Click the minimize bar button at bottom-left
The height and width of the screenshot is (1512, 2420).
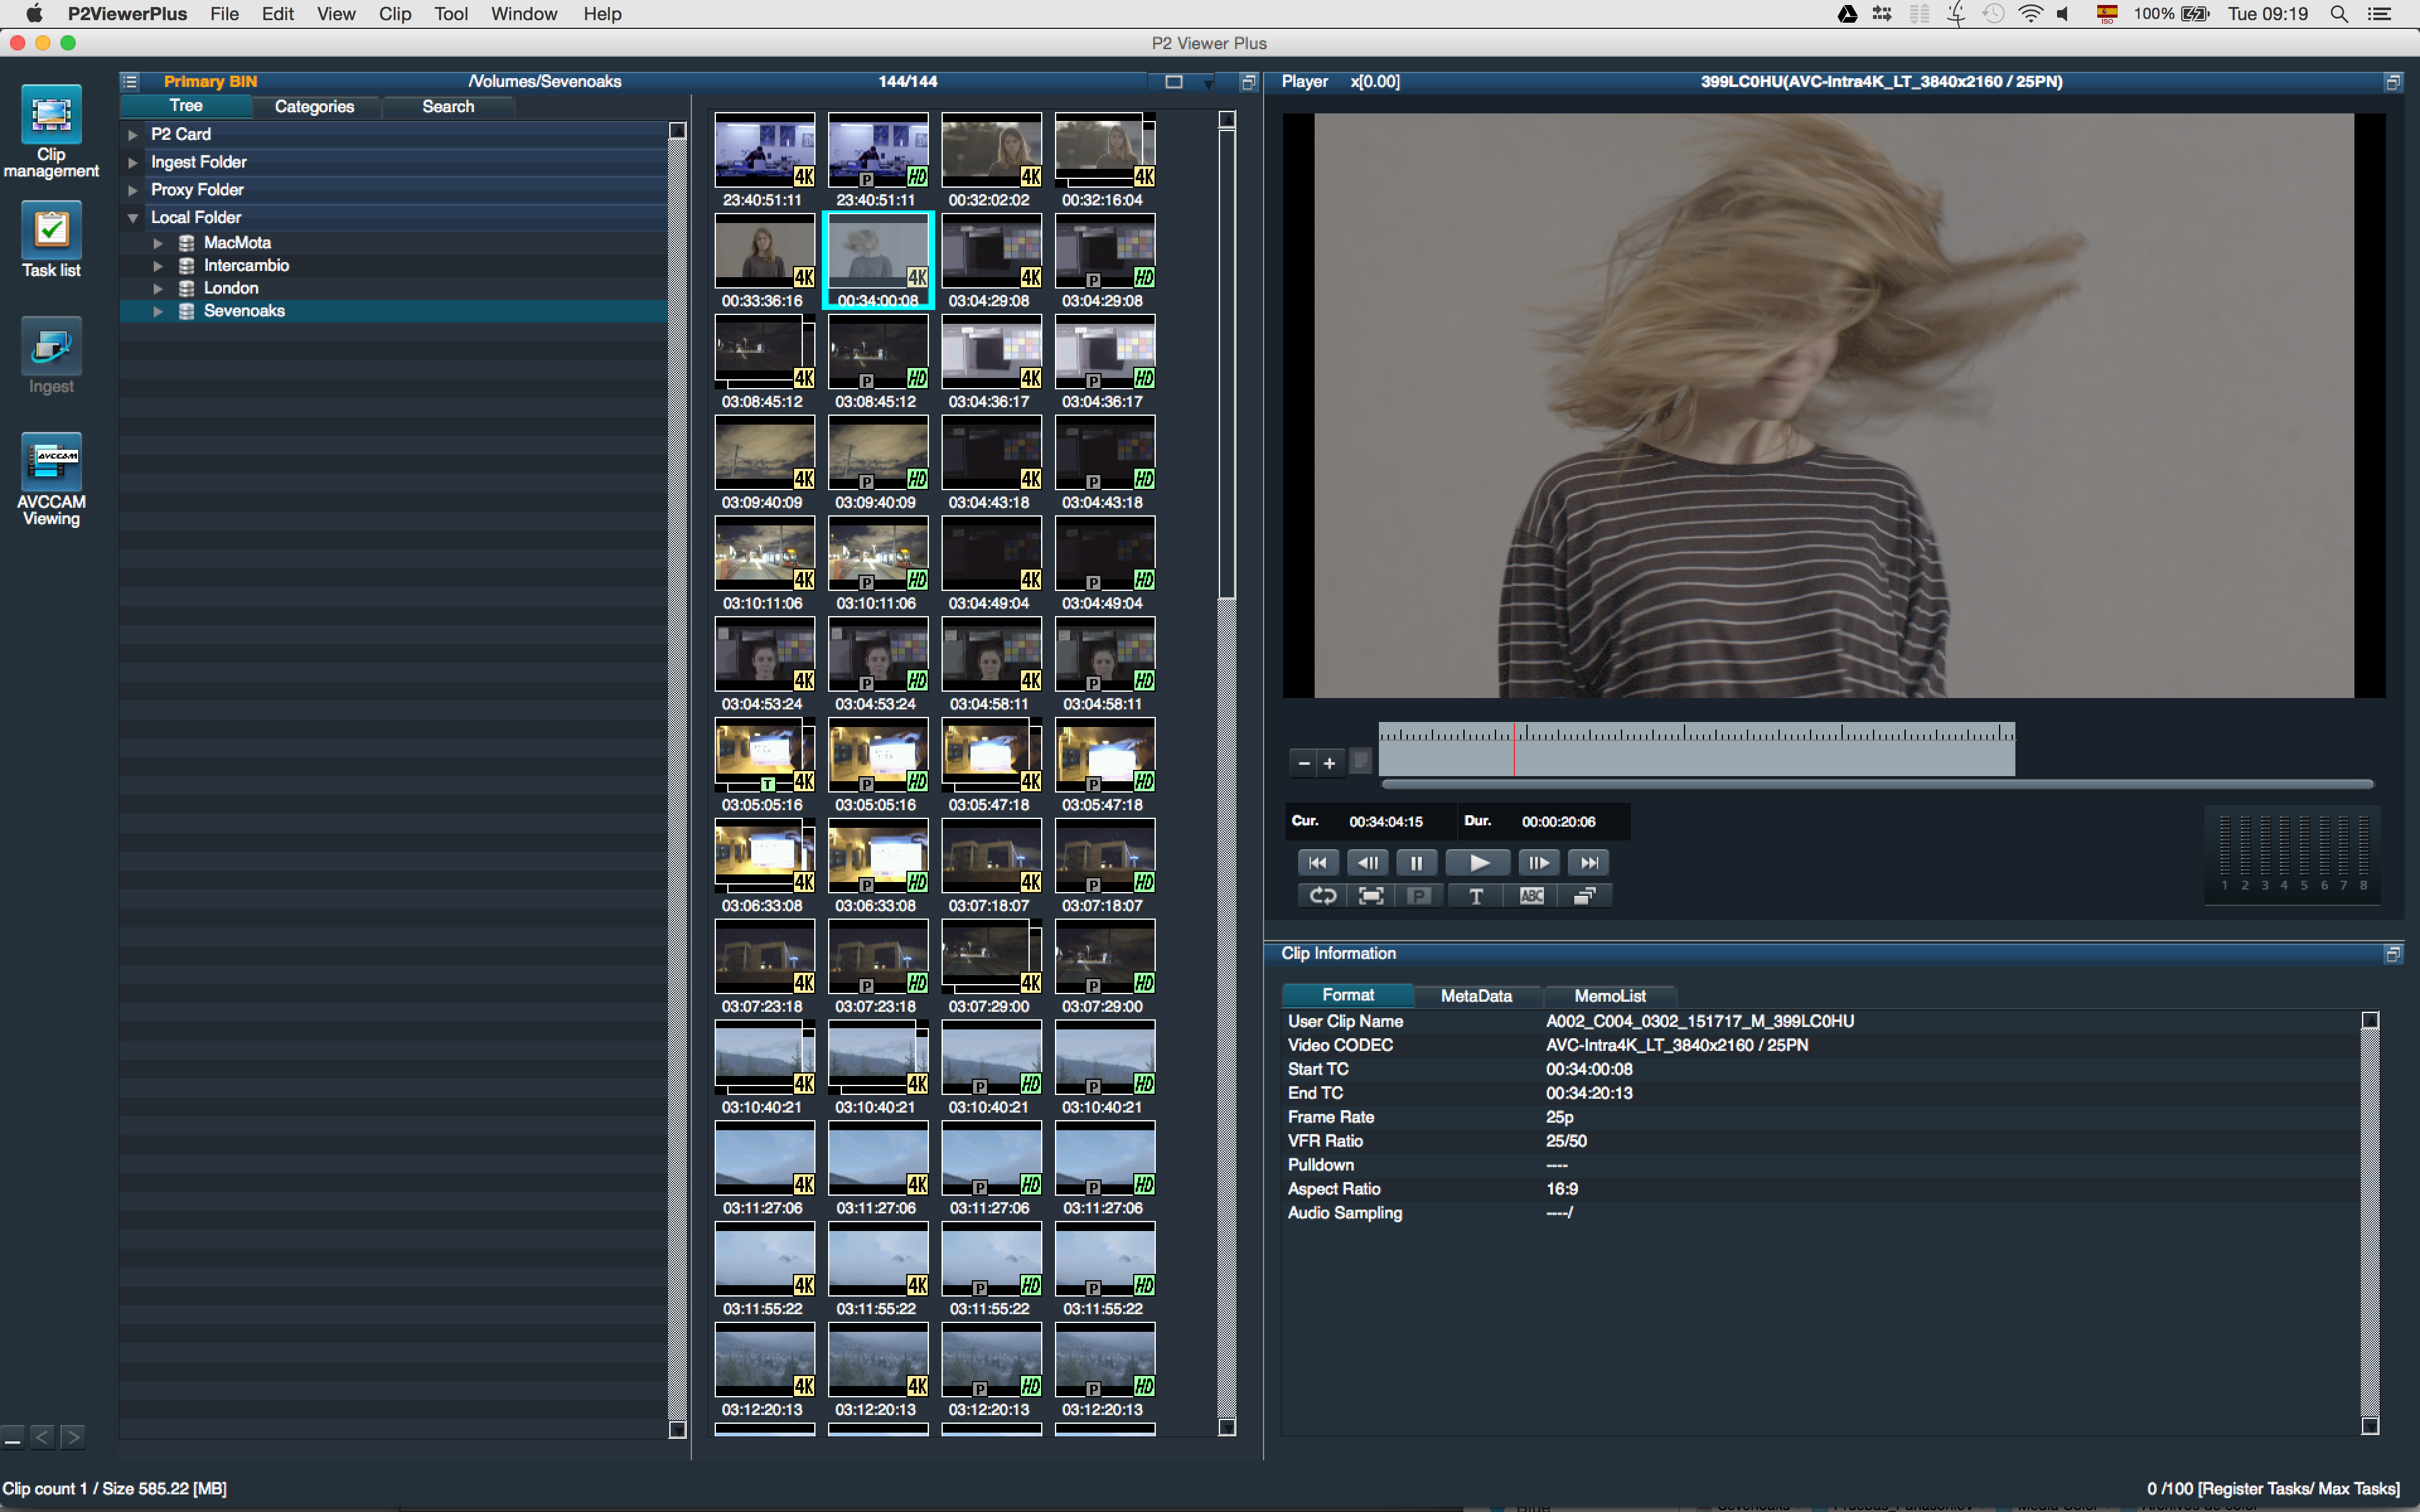click(x=12, y=1437)
